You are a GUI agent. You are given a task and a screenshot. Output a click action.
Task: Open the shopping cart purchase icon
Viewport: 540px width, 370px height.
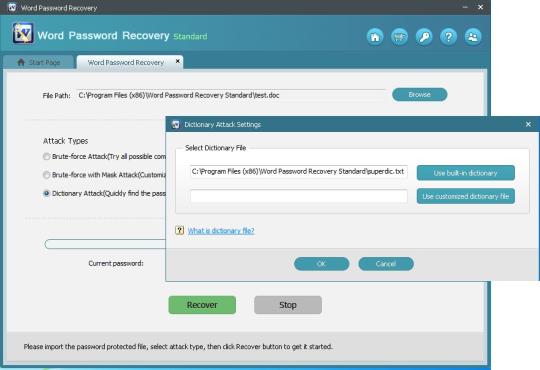(x=399, y=37)
